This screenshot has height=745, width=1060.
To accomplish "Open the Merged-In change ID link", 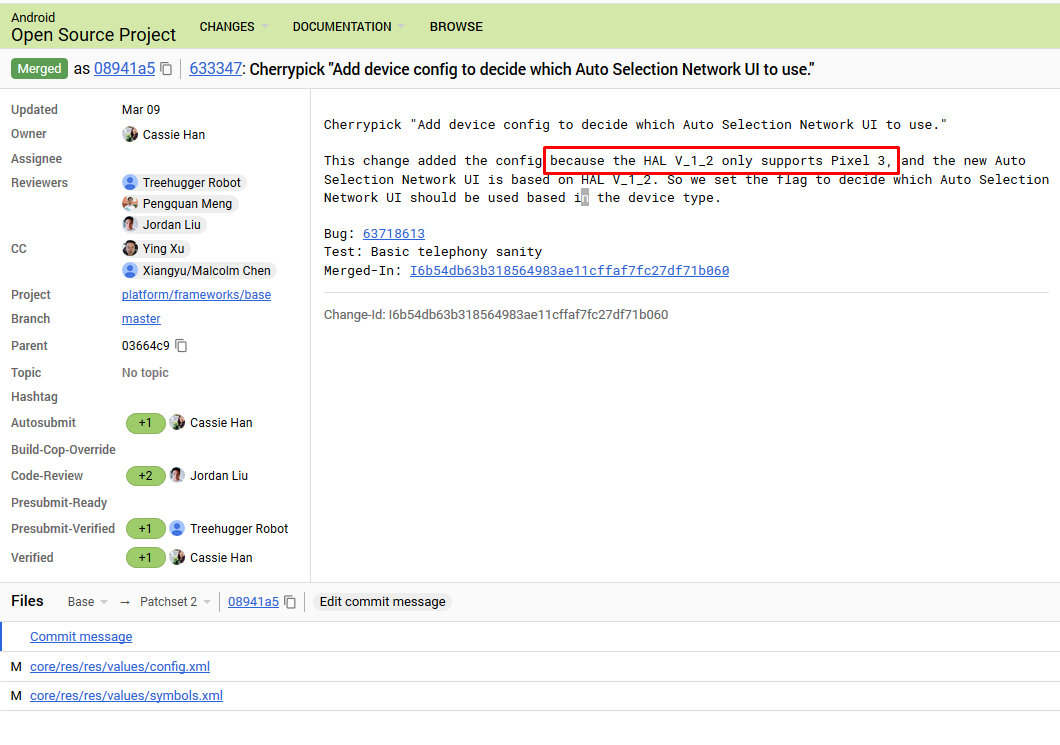I will coord(569,270).
